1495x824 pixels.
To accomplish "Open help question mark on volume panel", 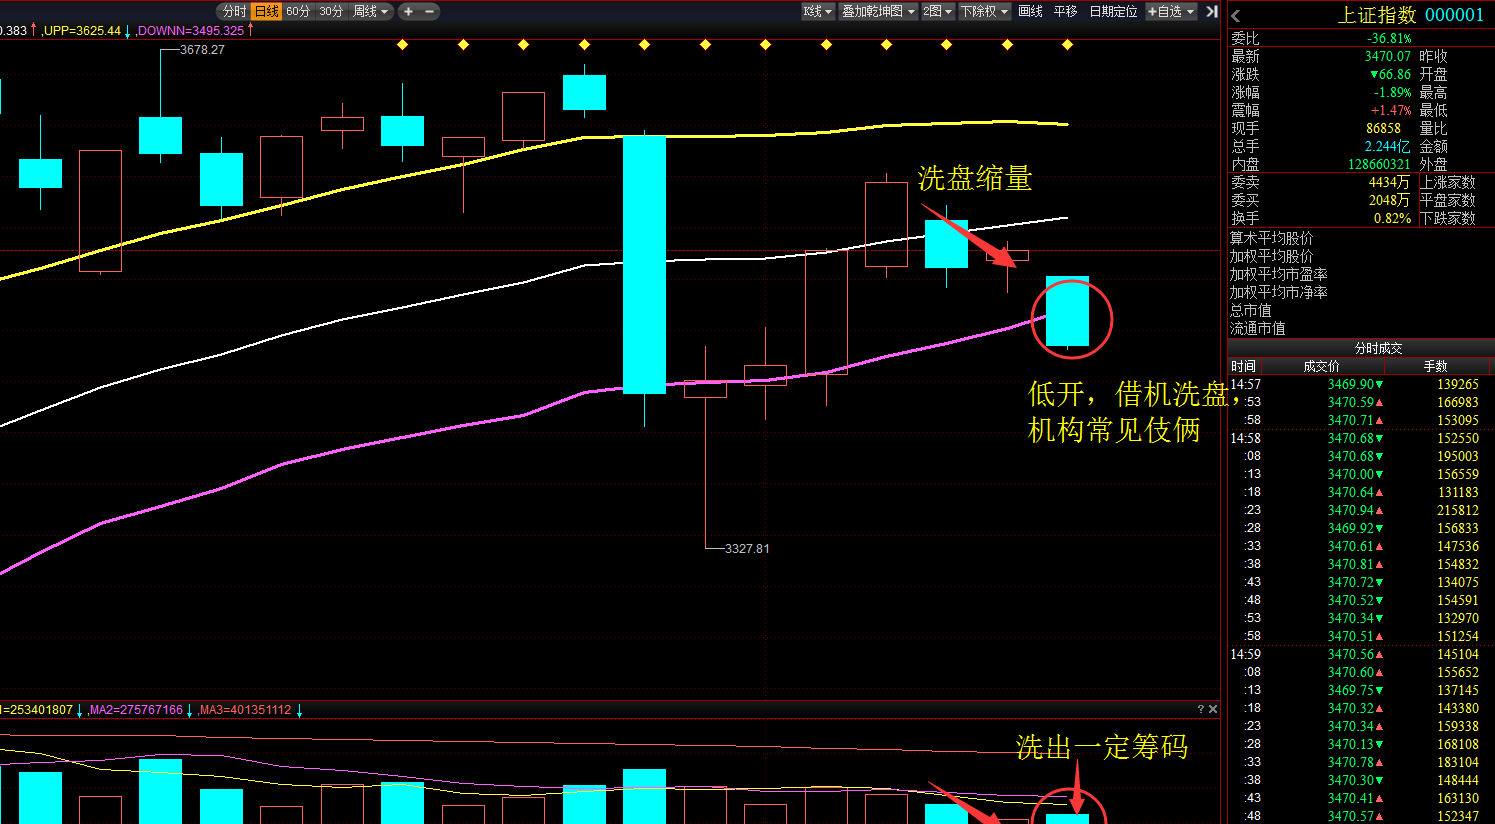I will click(x=1201, y=709).
